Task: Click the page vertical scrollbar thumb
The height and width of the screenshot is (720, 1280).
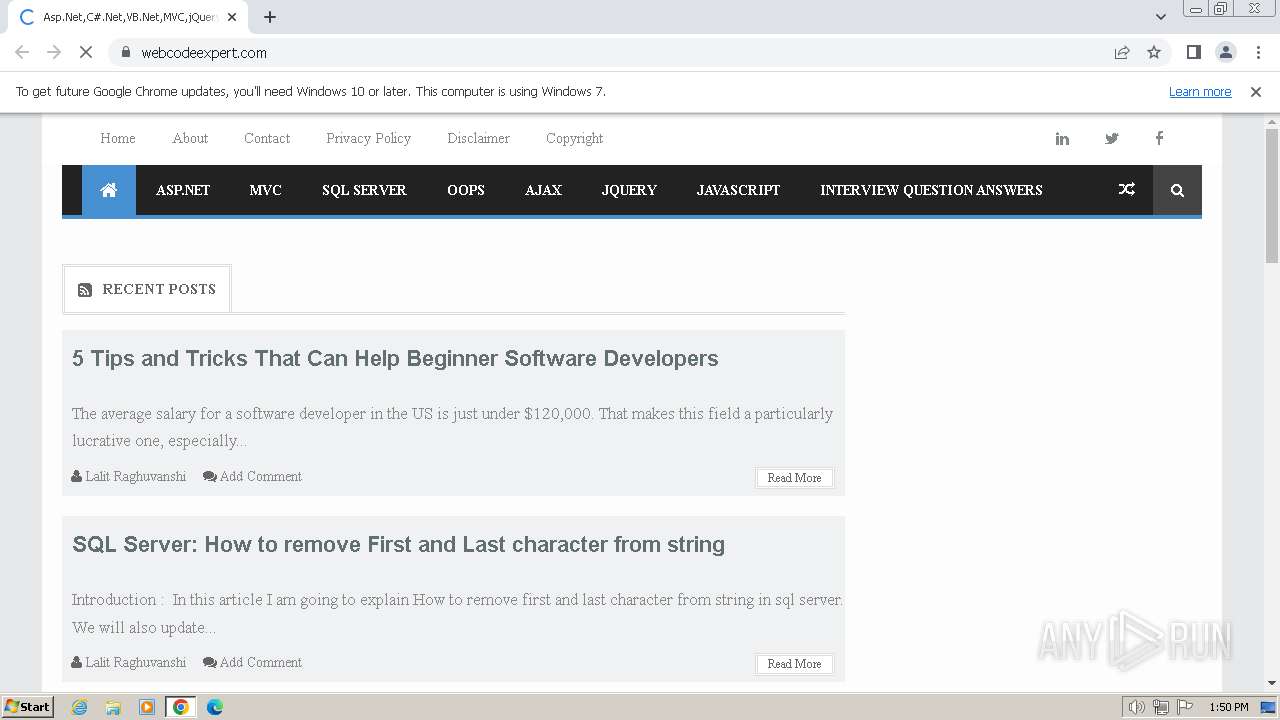Action: click(x=1272, y=195)
